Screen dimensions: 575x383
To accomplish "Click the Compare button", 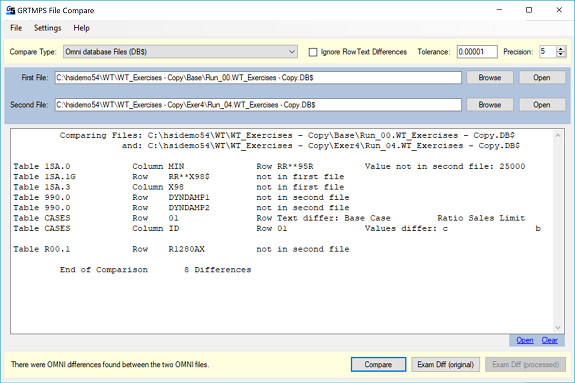I will point(378,364).
